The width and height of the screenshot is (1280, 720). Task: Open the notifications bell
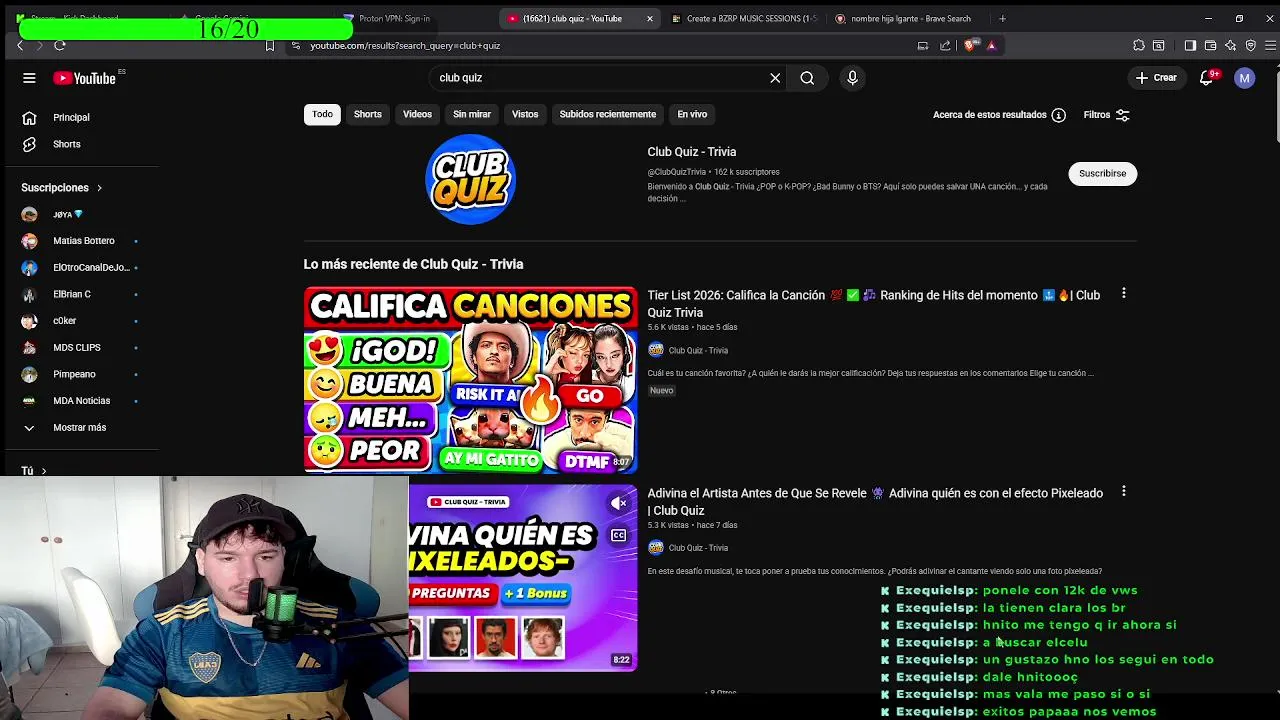pyautogui.click(x=1206, y=78)
